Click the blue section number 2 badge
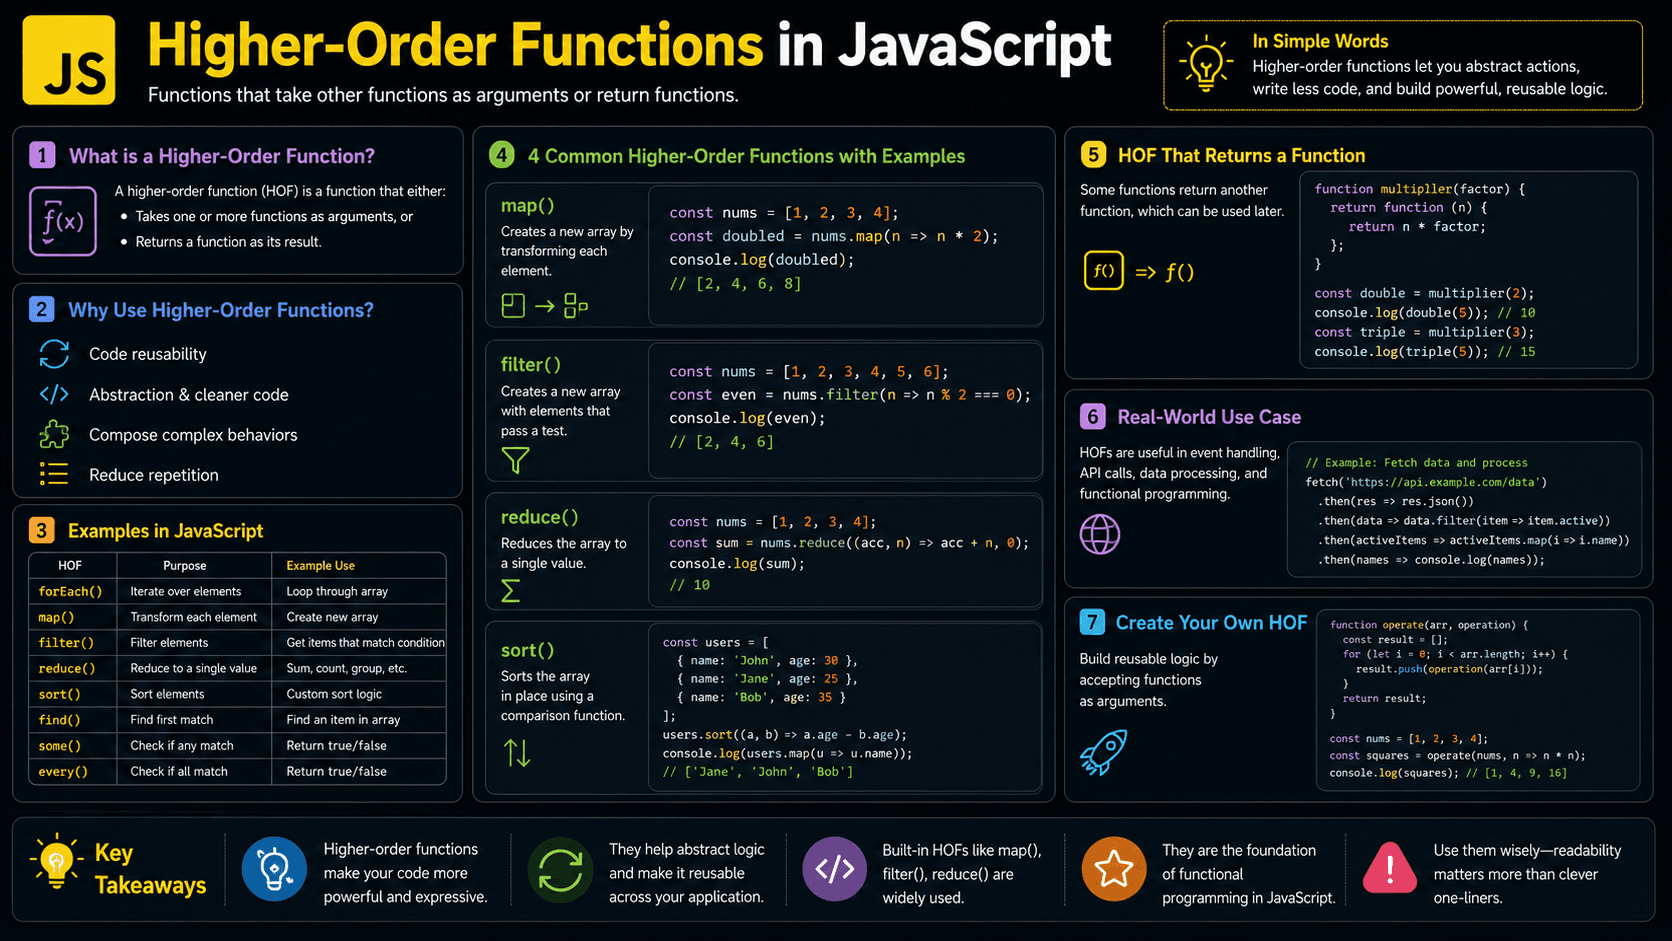The image size is (1672, 941). tap(41, 309)
